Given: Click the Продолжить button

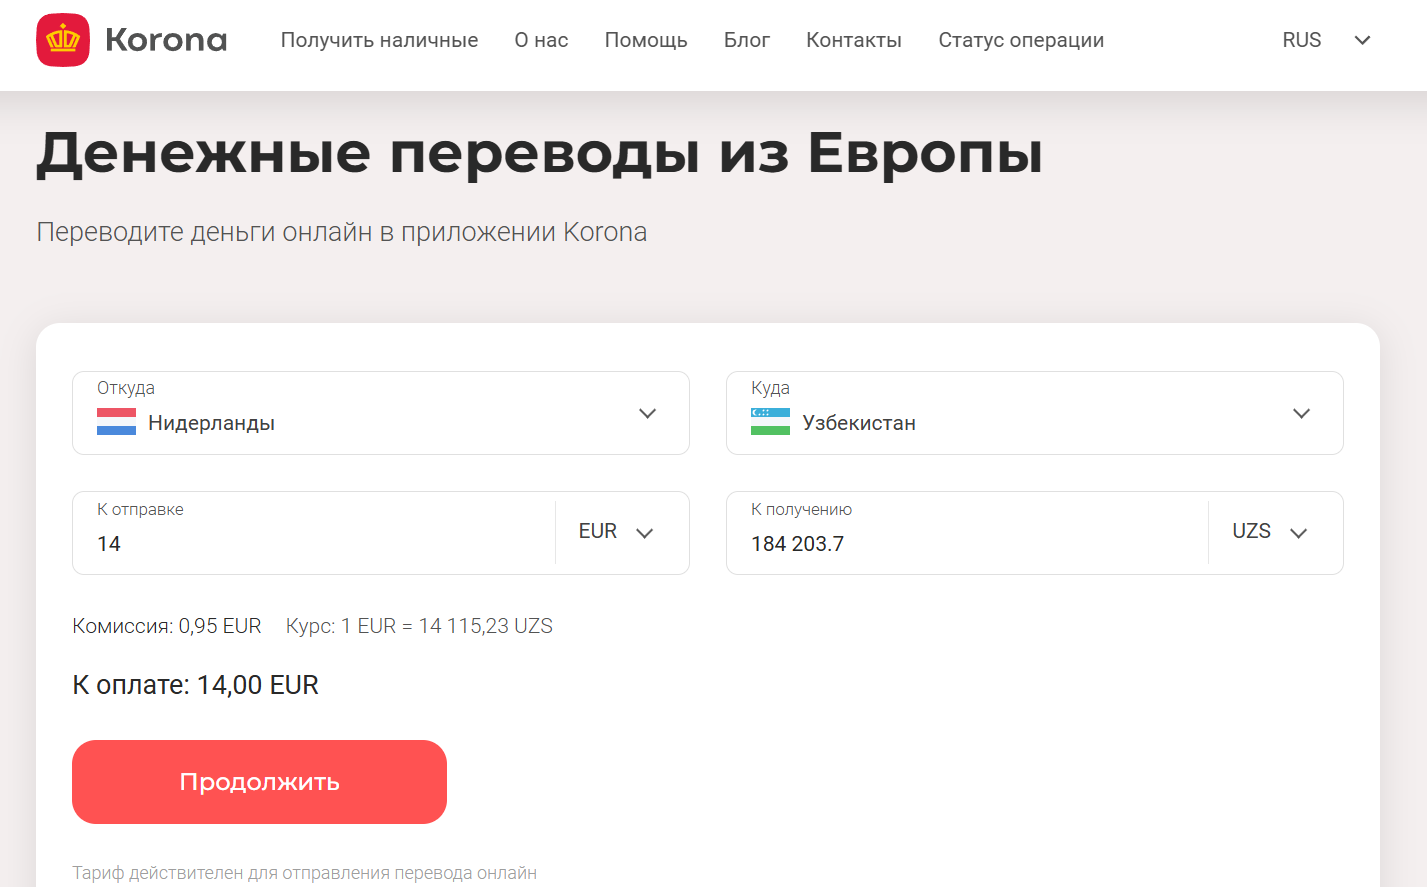Looking at the screenshot, I should point(260,782).
